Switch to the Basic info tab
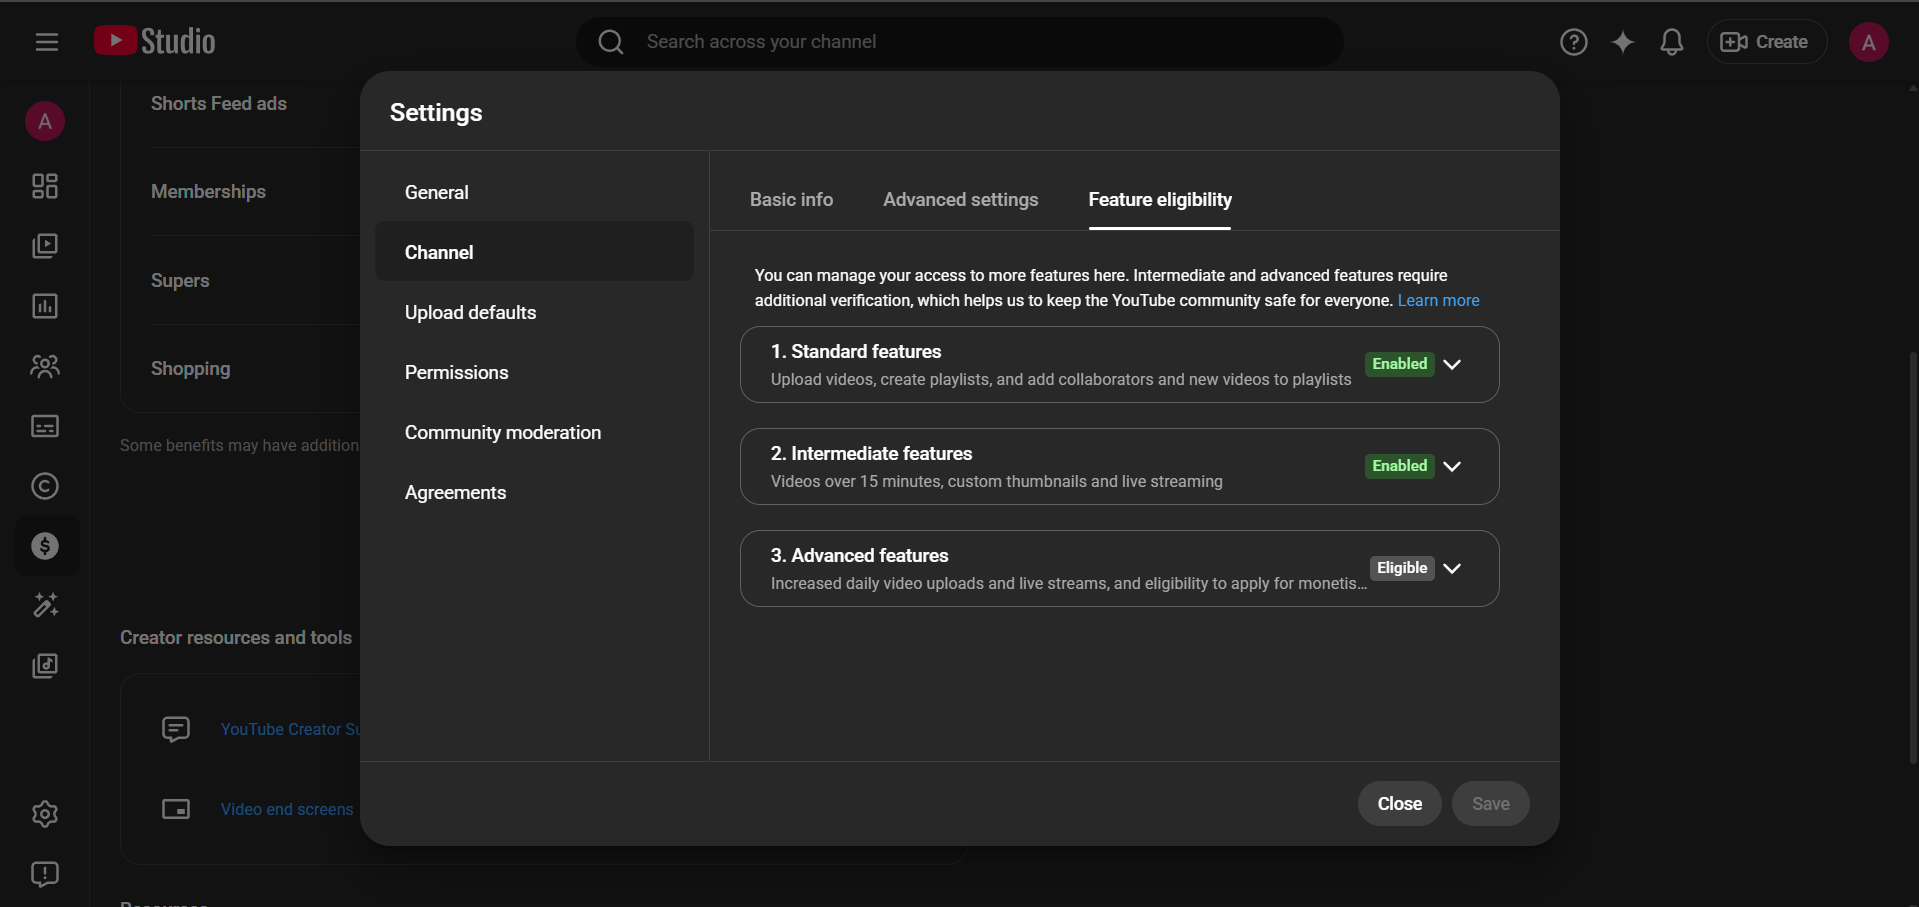 791,200
